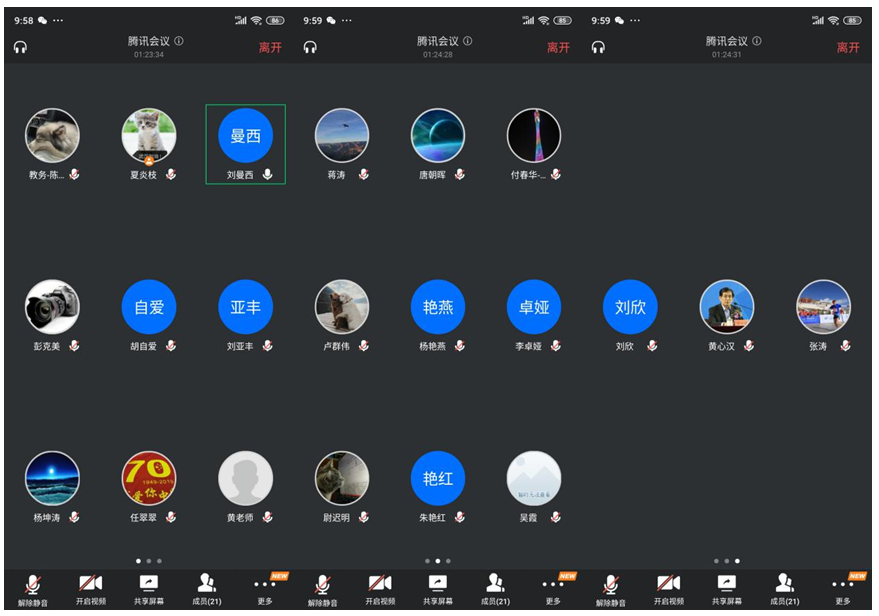Toggle 解除静音 unmute in the 9:58 screen
The width and height of the screenshot is (879, 616).
pyautogui.click(x=32, y=588)
